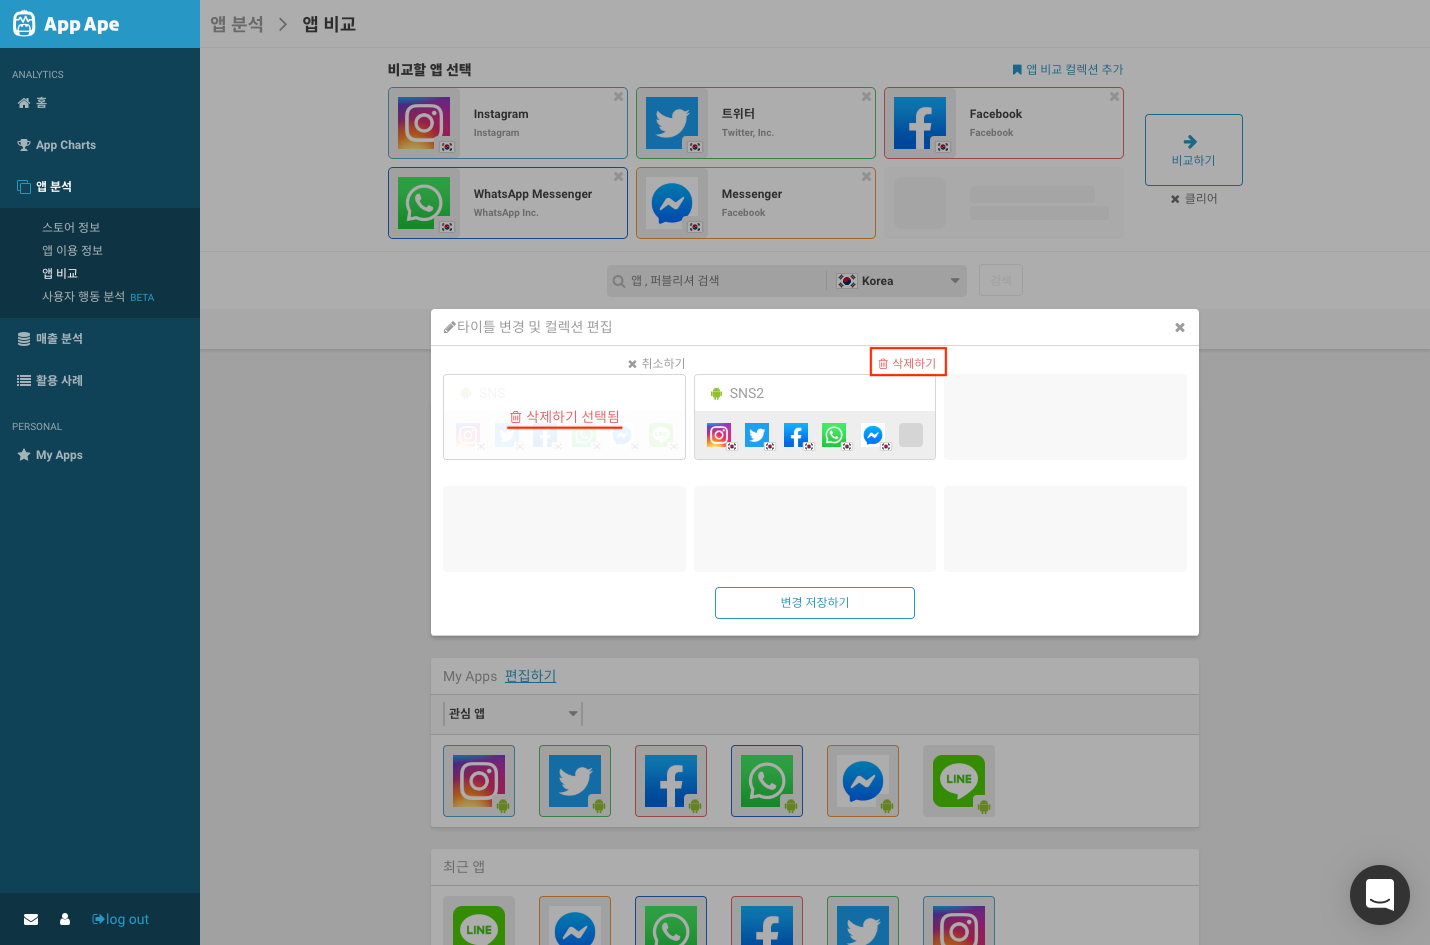Viewport: 1430px width, 945px height.
Task: Click 변경 저장하기 button
Action: 815,603
